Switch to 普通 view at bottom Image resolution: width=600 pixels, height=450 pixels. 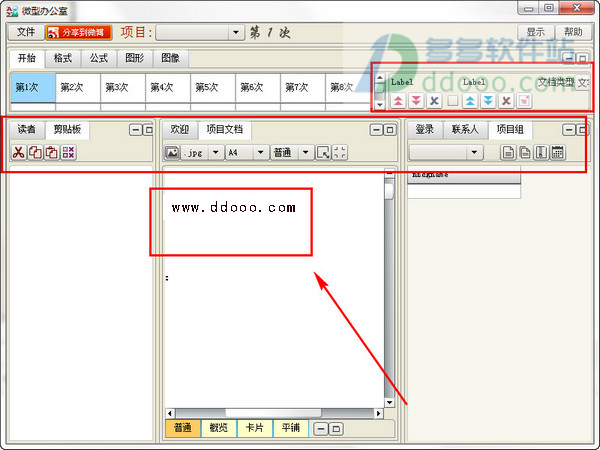click(x=183, y=428)
